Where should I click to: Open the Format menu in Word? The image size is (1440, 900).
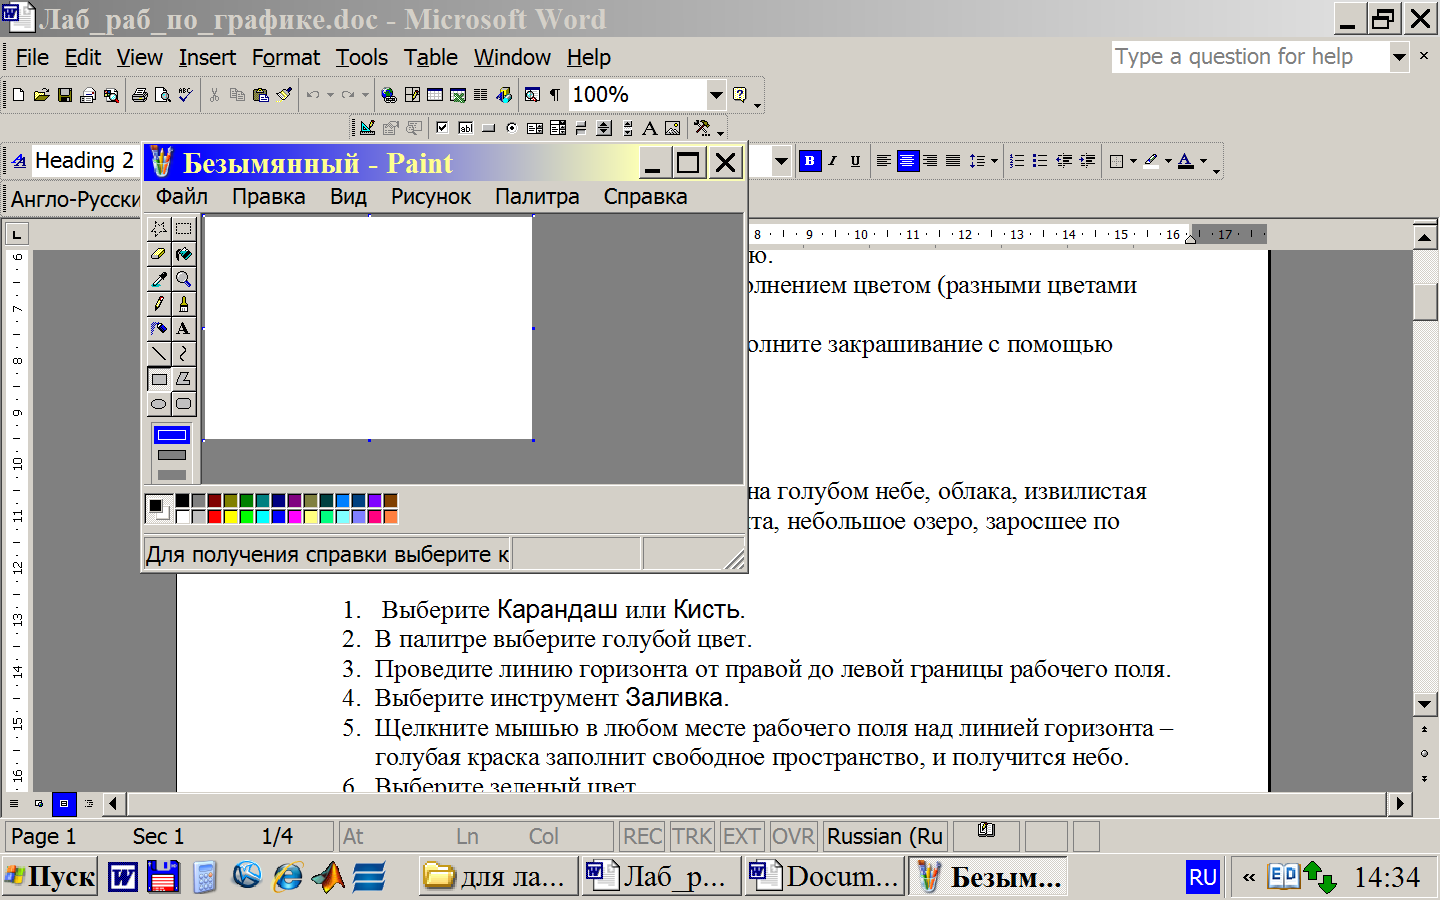coord(286,58)
